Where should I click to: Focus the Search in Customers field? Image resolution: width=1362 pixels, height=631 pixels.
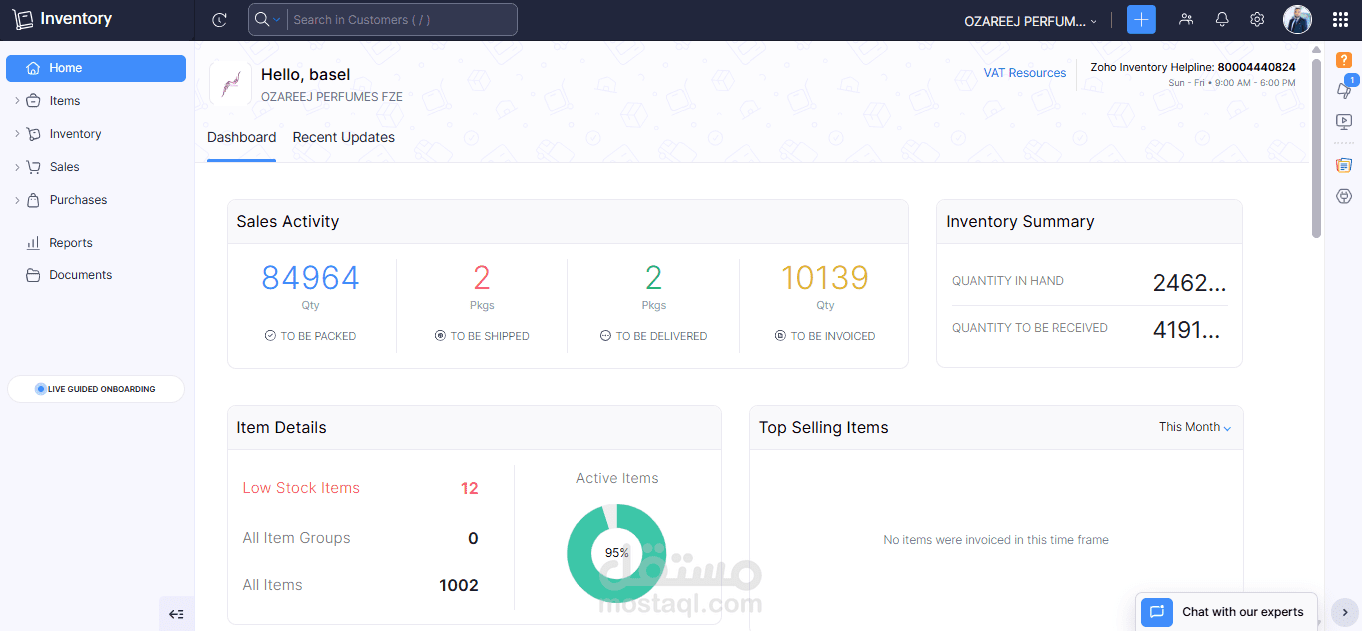(402, 20)
